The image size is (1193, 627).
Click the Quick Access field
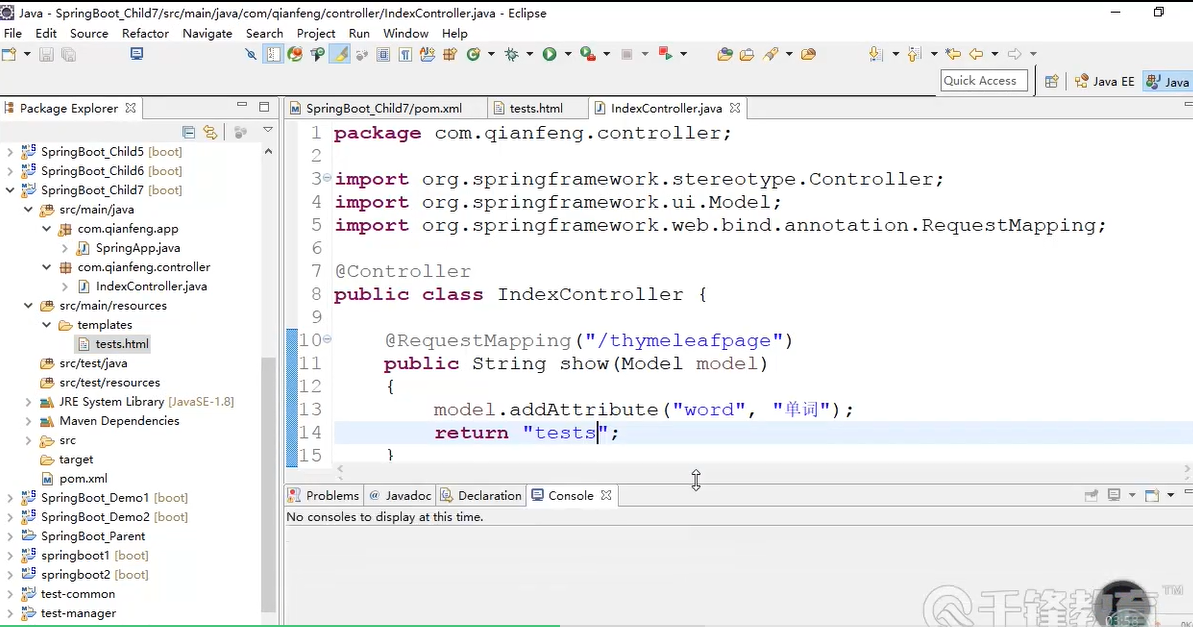tap(985, 81)
